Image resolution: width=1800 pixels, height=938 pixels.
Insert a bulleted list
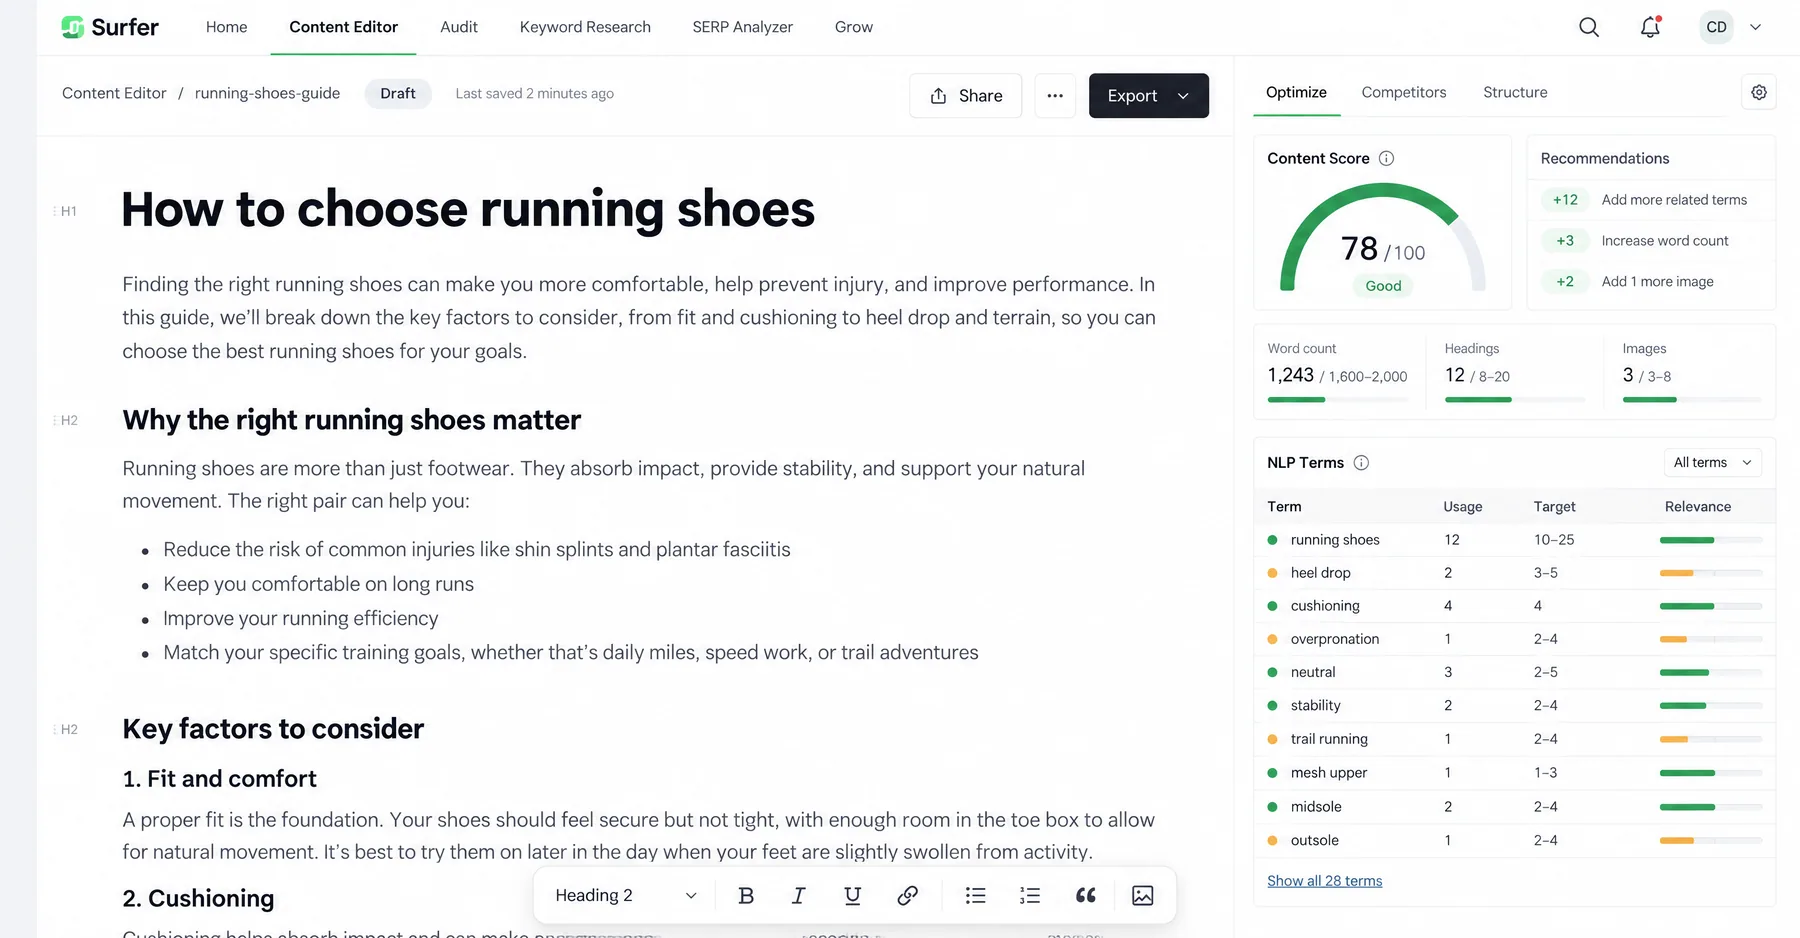point(976,896)
